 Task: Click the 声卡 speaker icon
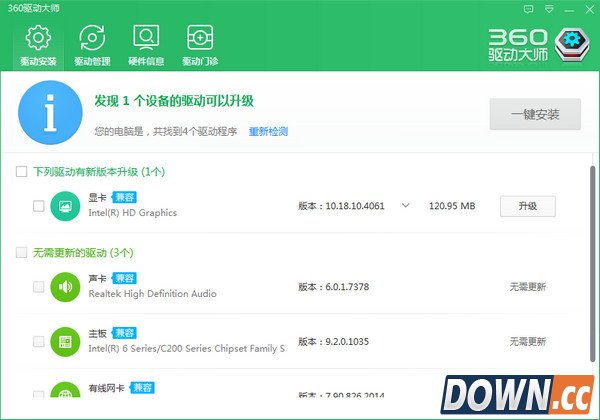(65, 287)
